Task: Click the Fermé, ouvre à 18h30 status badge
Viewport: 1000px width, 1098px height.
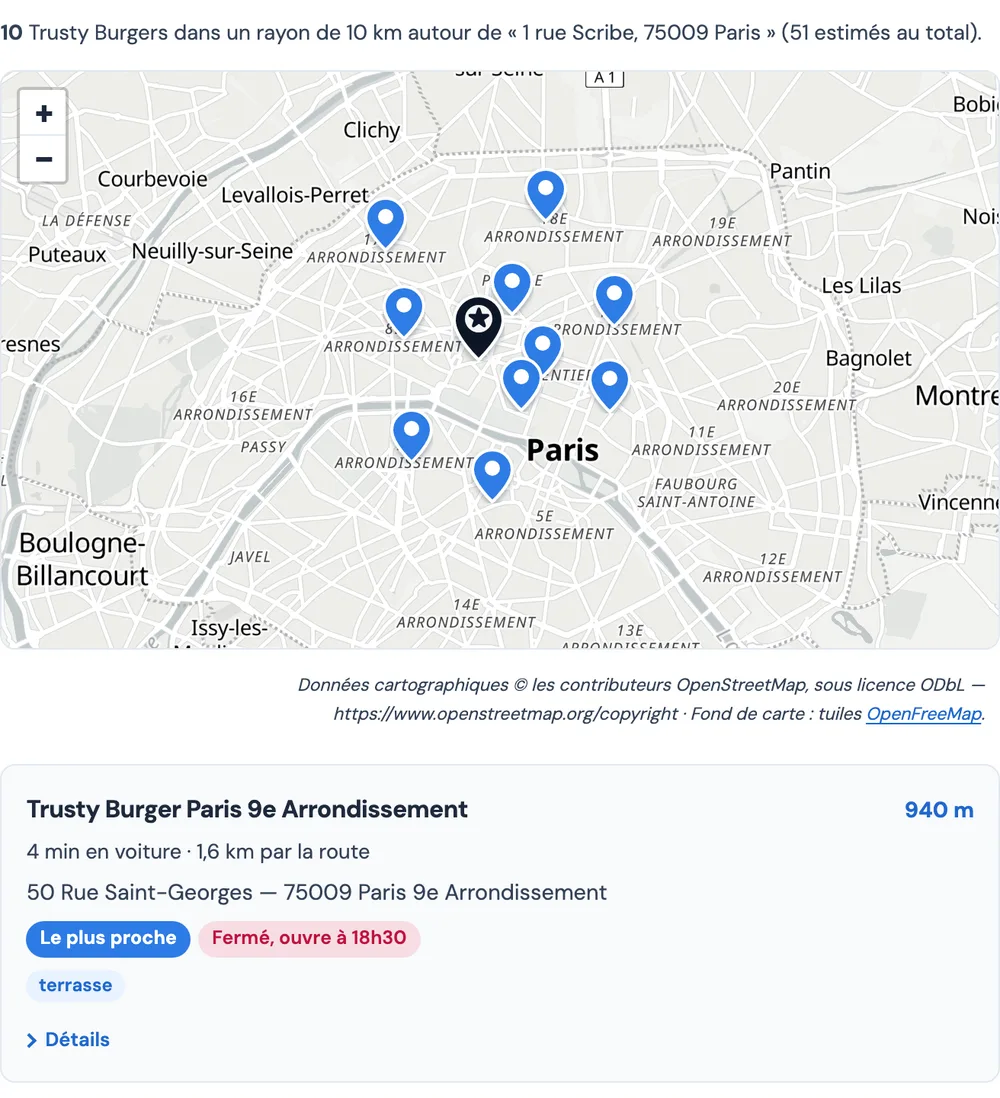Action: point(309,938)
